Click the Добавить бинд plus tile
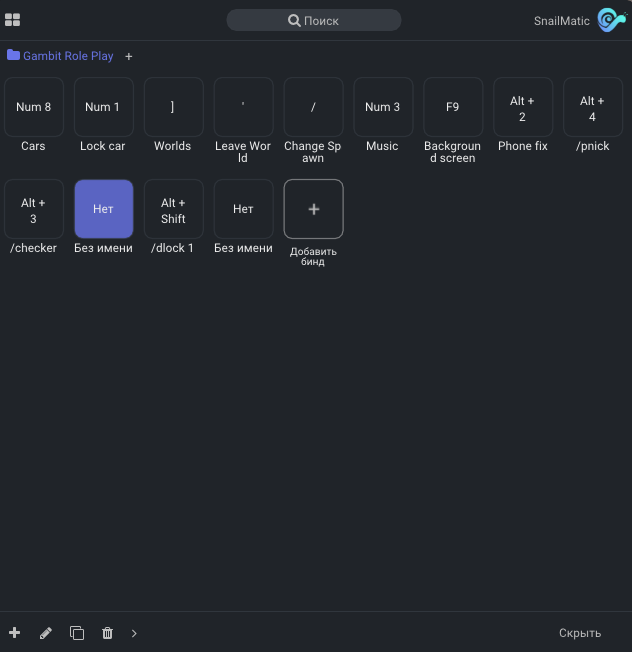This screenshot has width=632, height=652. tap(313, 209)
